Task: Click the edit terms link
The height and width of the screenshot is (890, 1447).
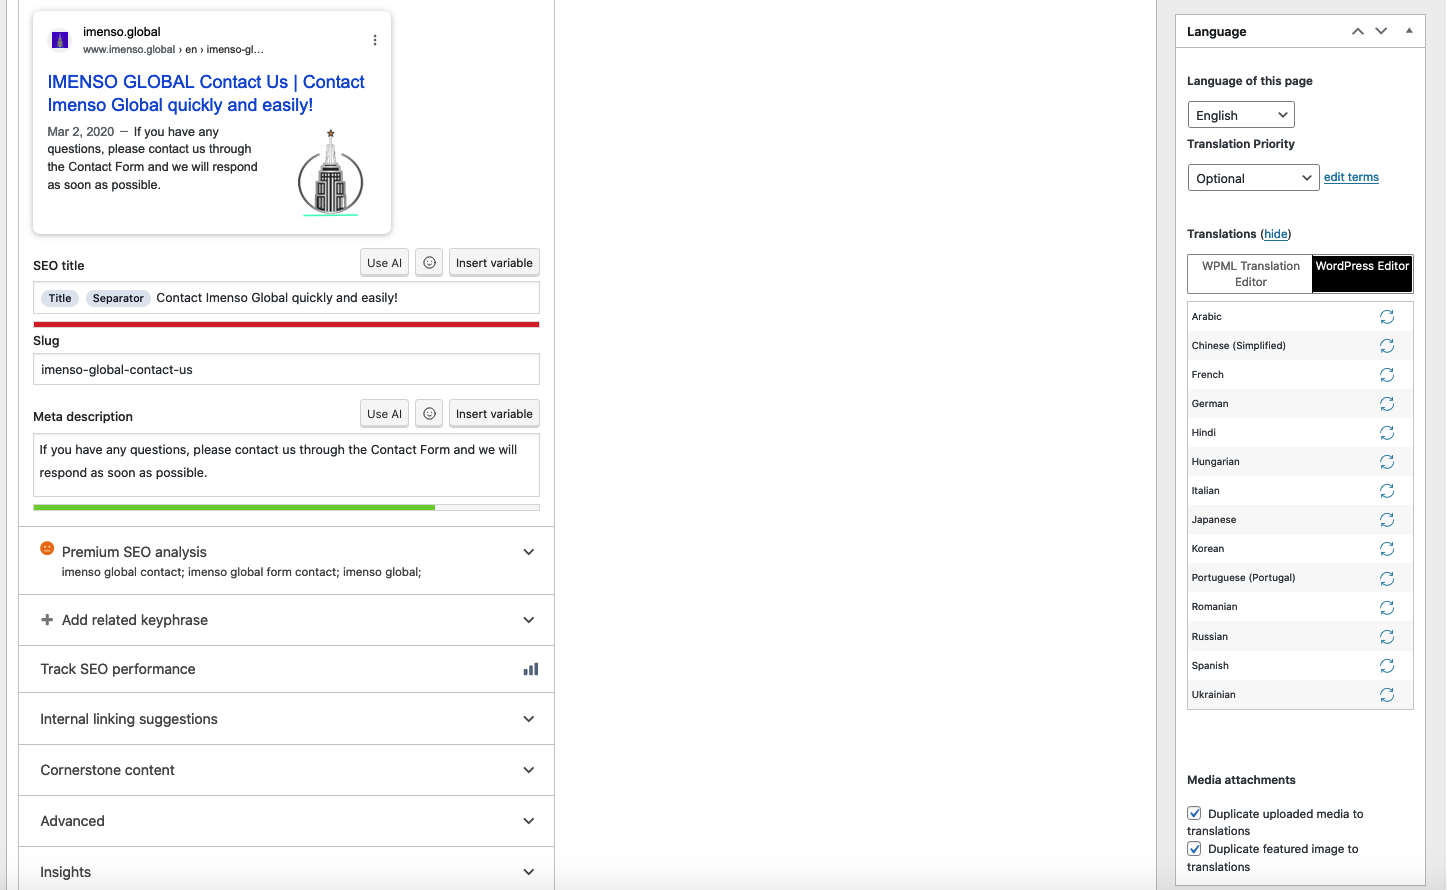Action: 1351,177
